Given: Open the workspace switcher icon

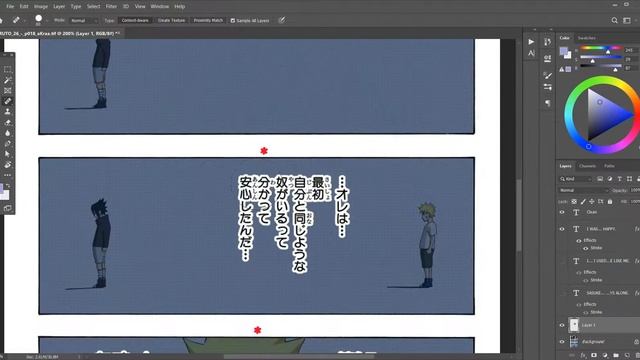Looking at the screenshot, I should click(x=627, y=20).
